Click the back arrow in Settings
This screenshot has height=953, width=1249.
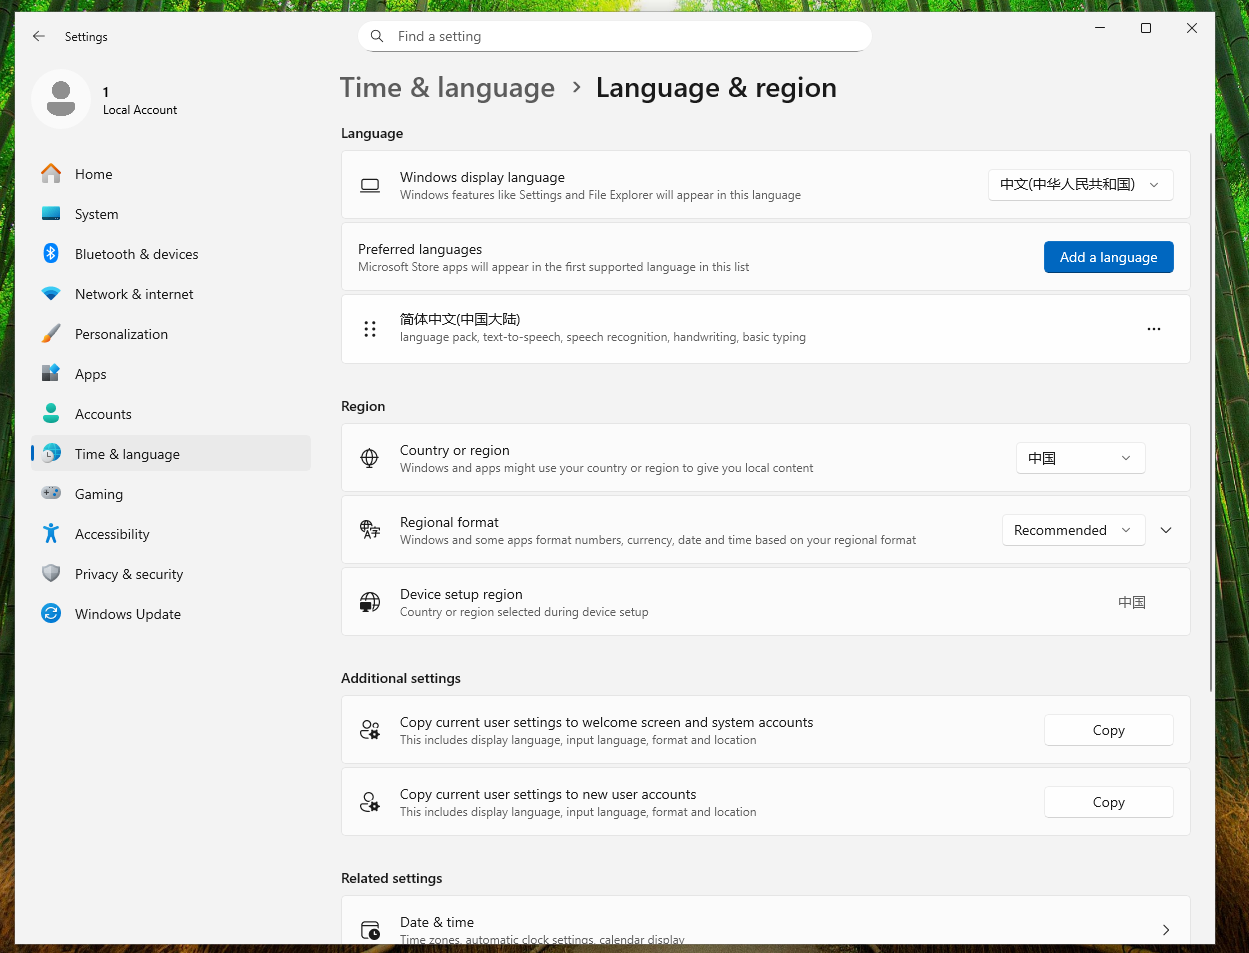click(39, 36)
